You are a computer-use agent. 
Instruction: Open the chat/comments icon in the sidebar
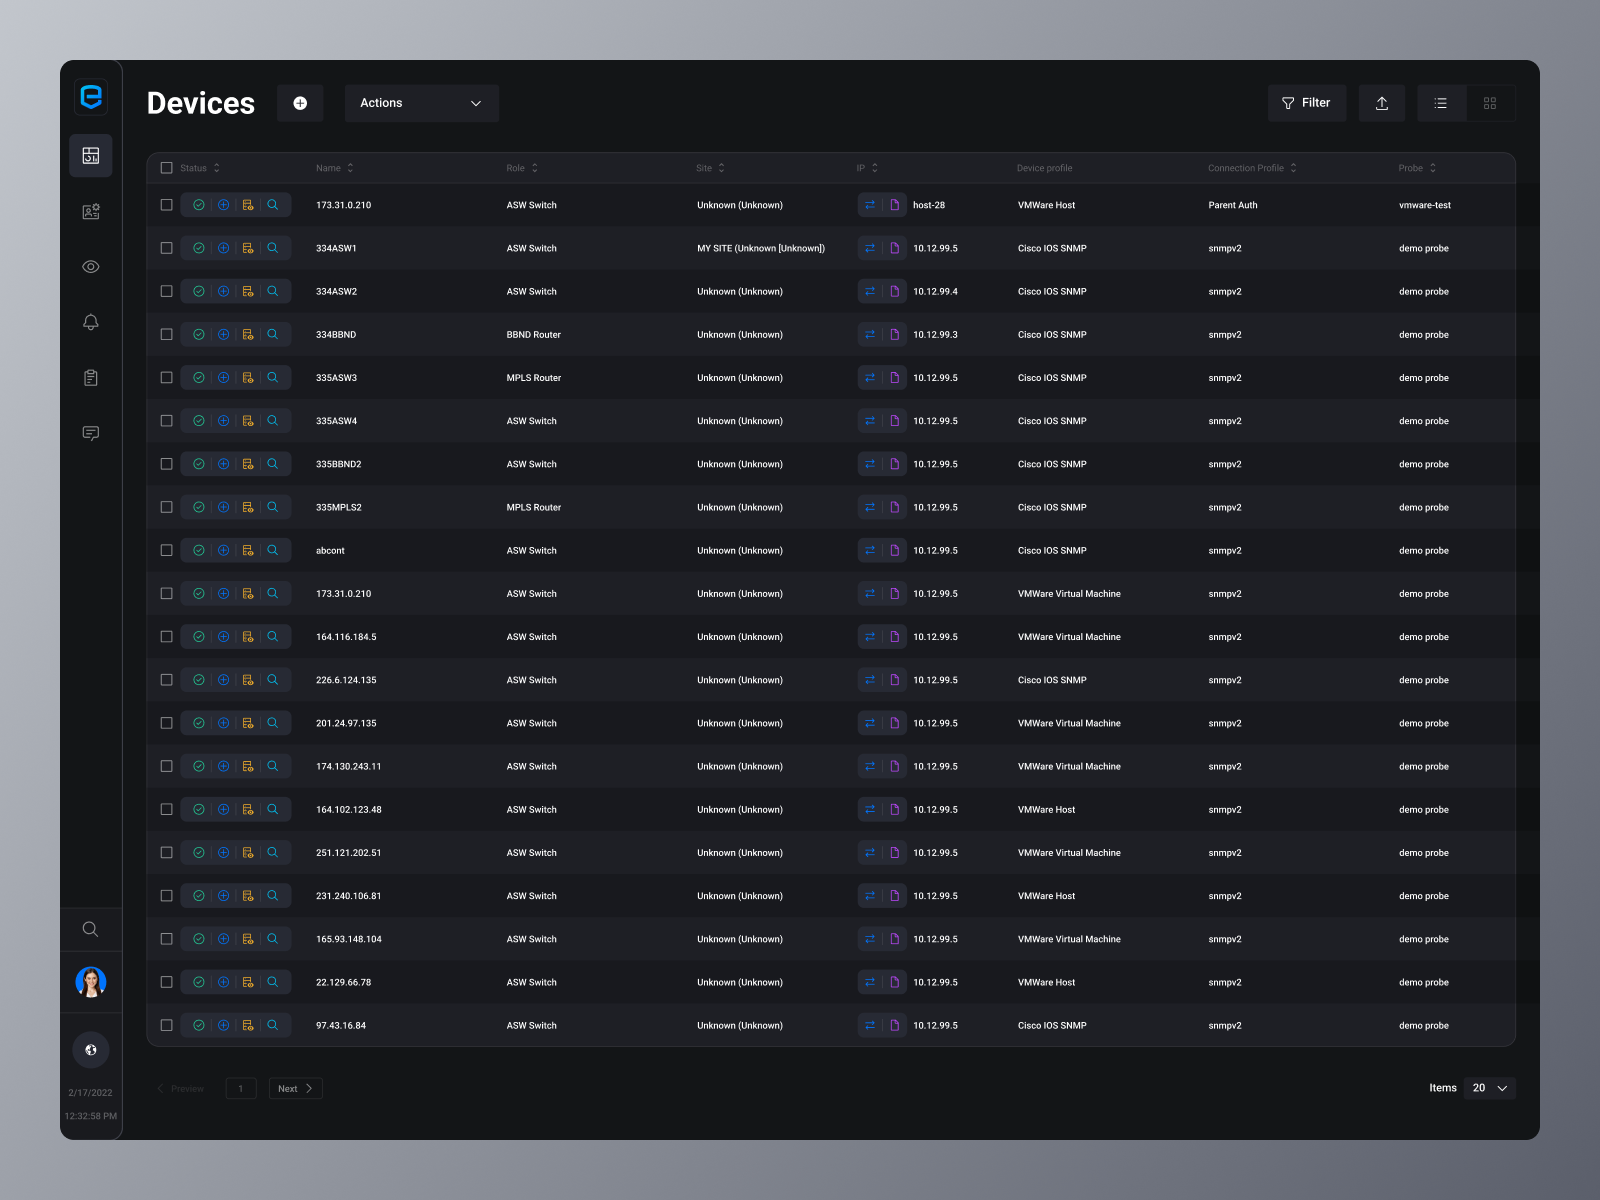(x=91, y=433)
